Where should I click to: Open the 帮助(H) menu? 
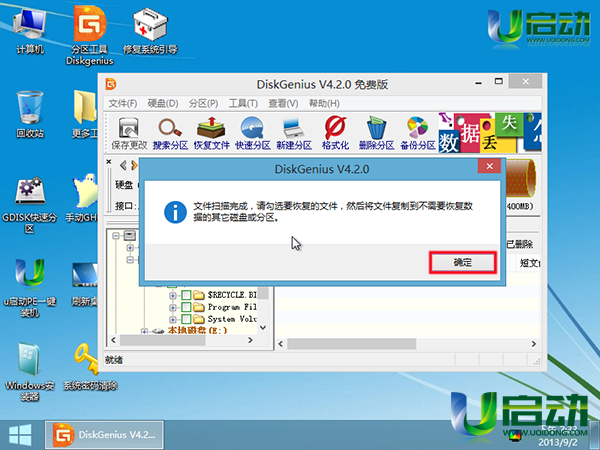pyautogui.click(x=324, y=103)
